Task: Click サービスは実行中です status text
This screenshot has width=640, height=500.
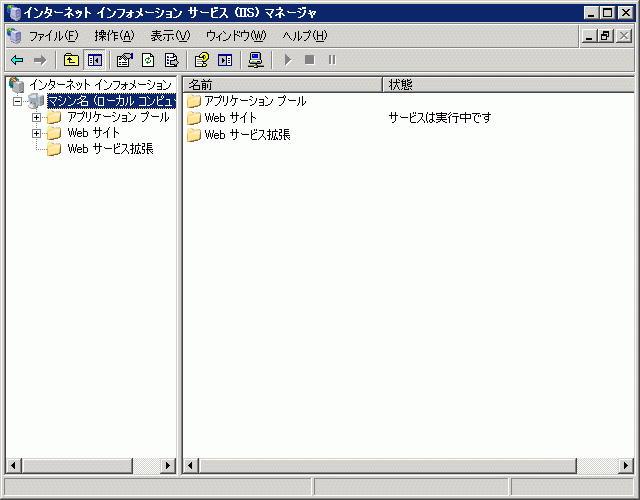Action: coord(440,118)
